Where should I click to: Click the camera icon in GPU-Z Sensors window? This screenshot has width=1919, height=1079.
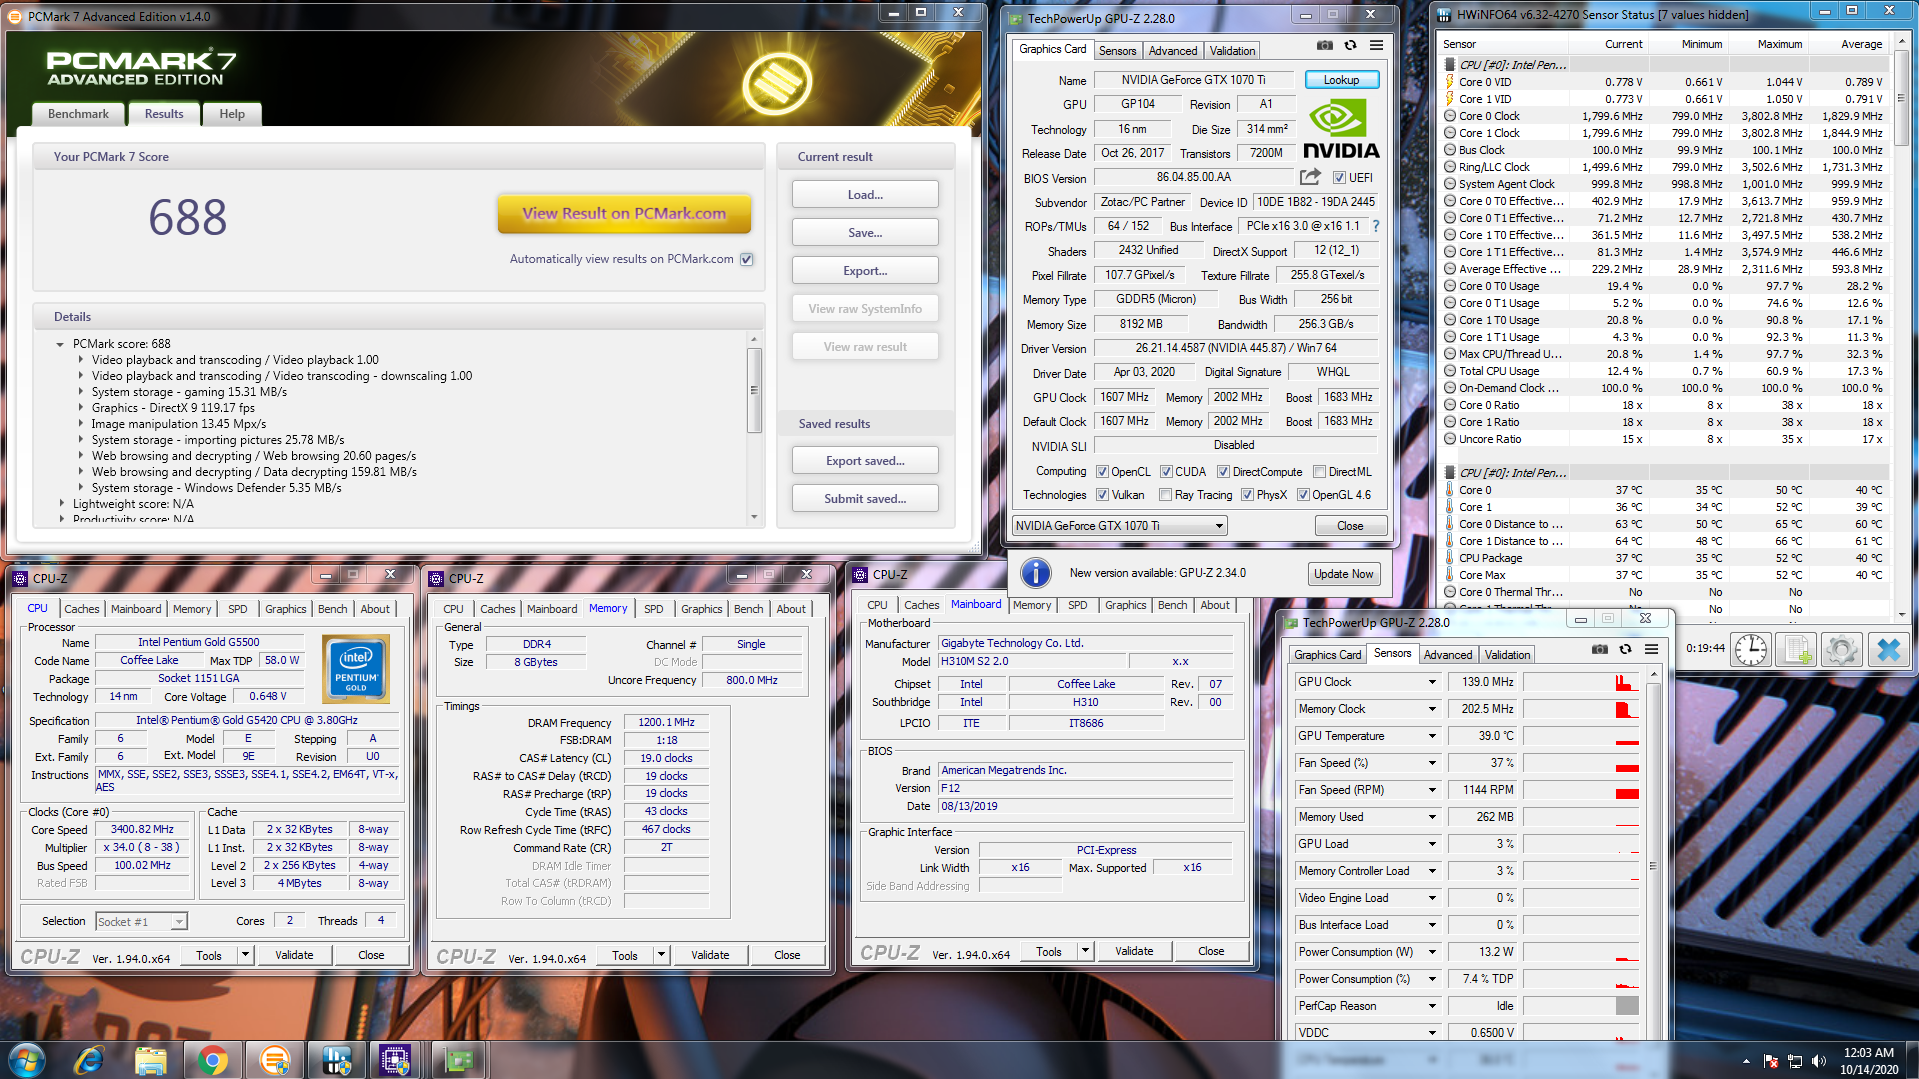point(1600,649)
